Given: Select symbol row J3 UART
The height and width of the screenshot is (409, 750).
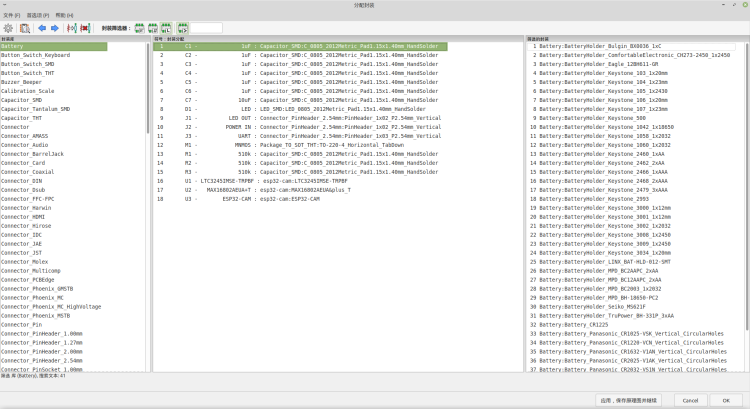Looking at the screenshot, I should pos(300,136).
